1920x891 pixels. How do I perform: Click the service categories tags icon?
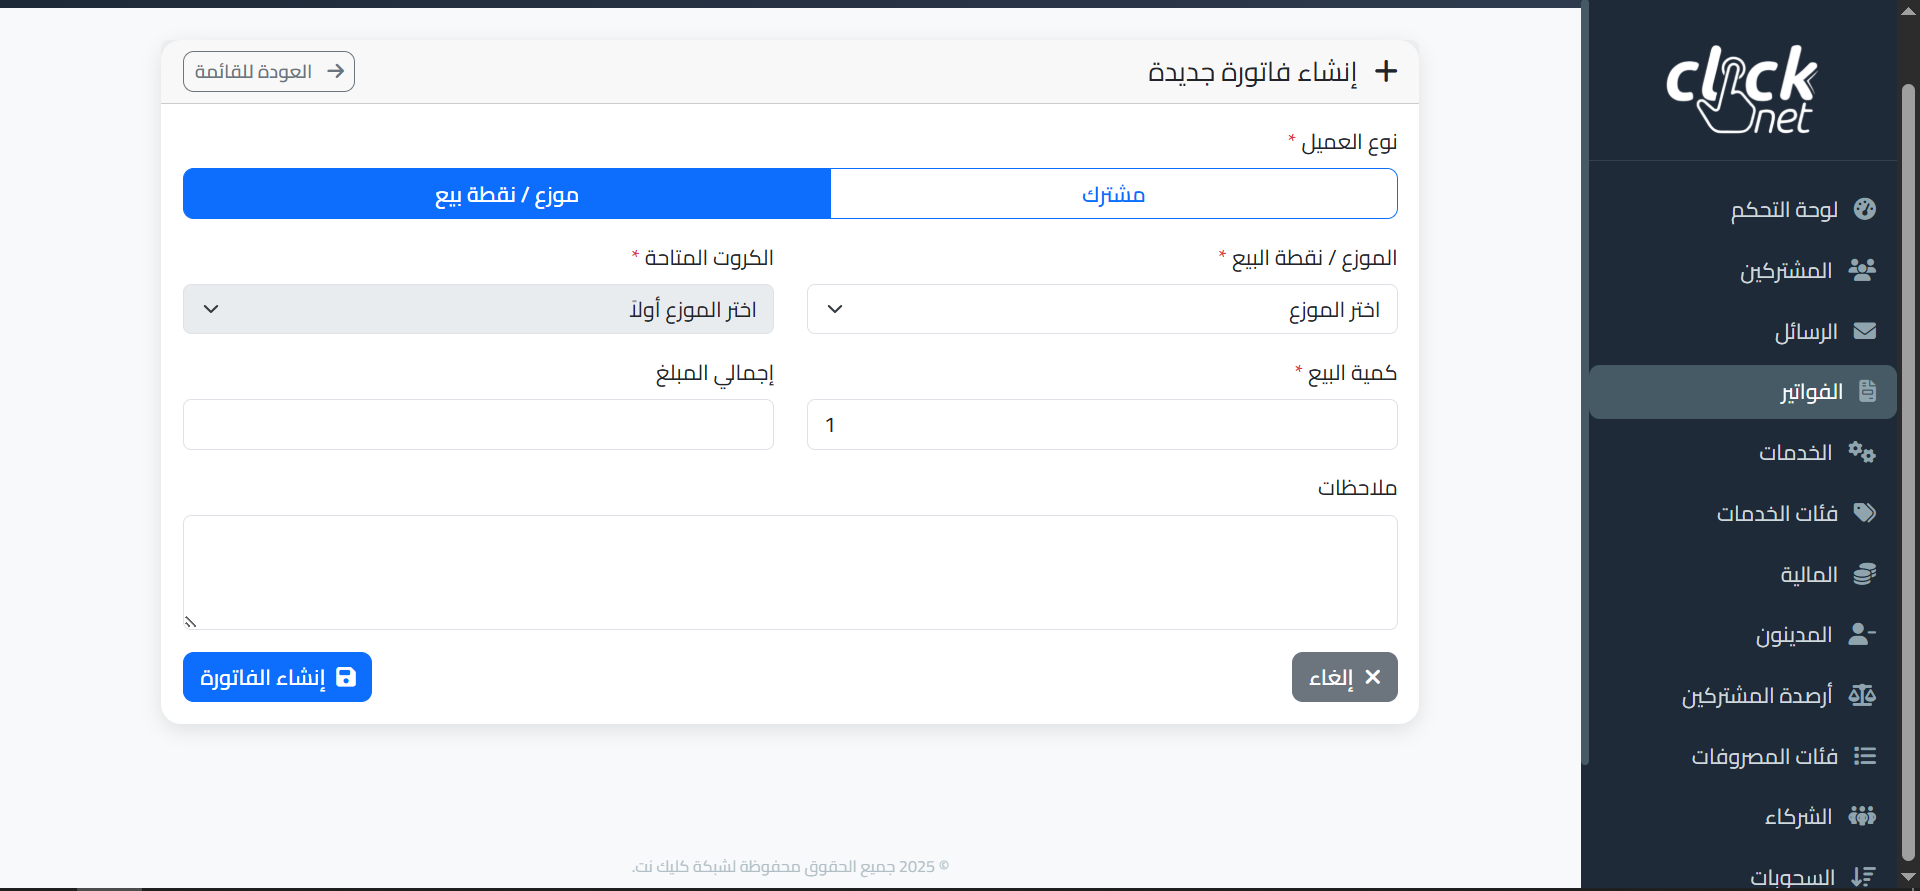point(1864,513)
